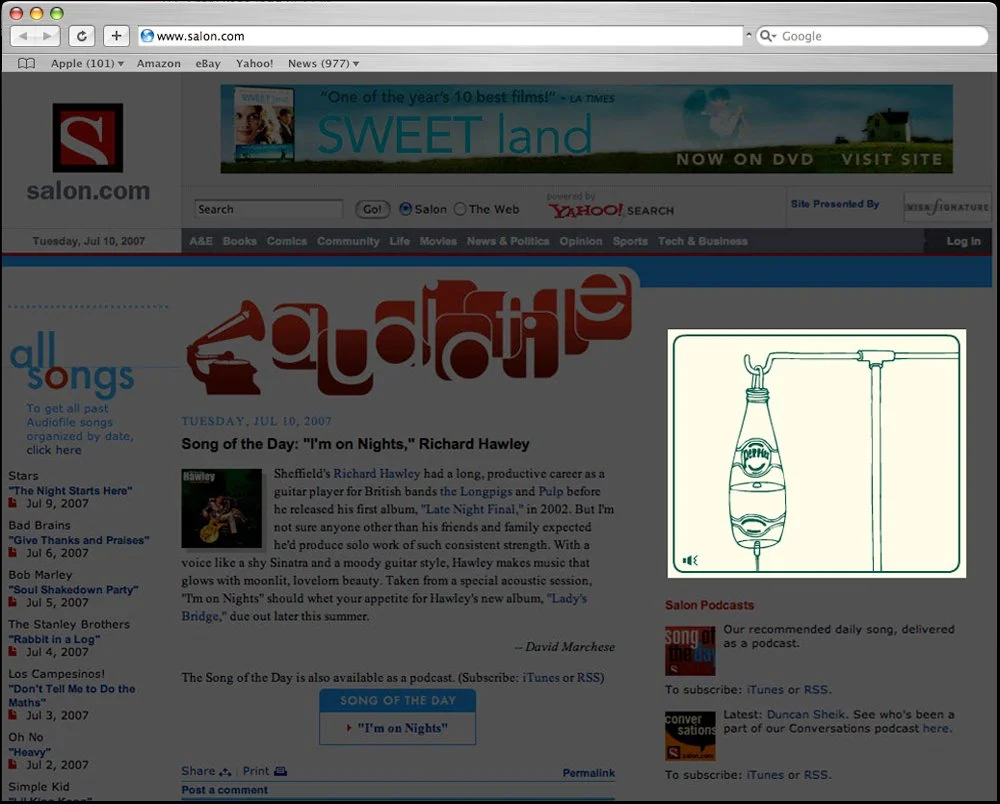Open the bookmarks book icon
The height and width of the screenshot is (804, 1000).
click(26, 63)
